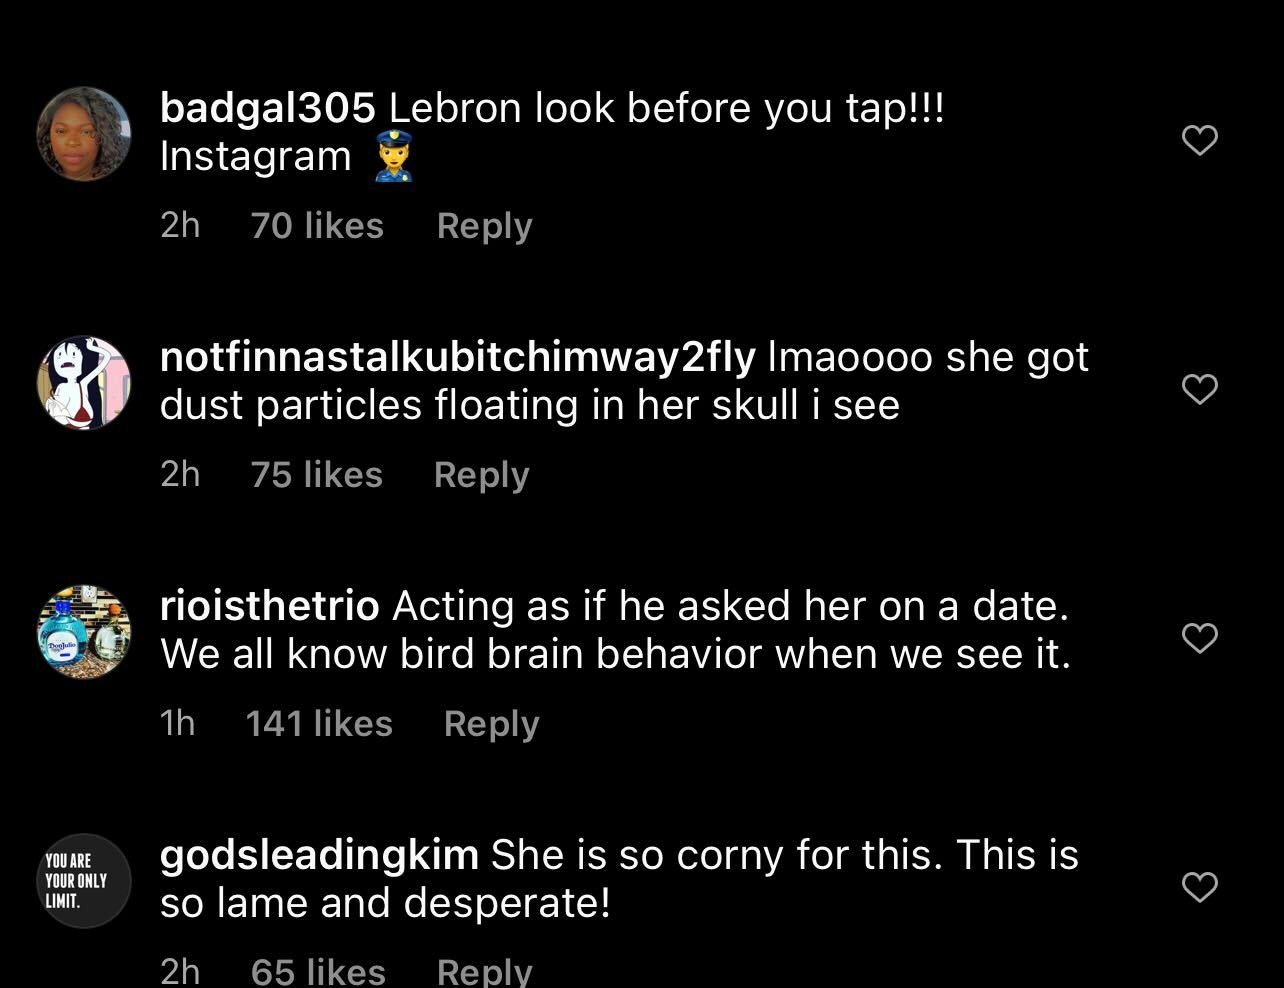This screenshot has width=1284, height=988.
Task: Reply to the dust particles comment
Action: coord(481,475)
